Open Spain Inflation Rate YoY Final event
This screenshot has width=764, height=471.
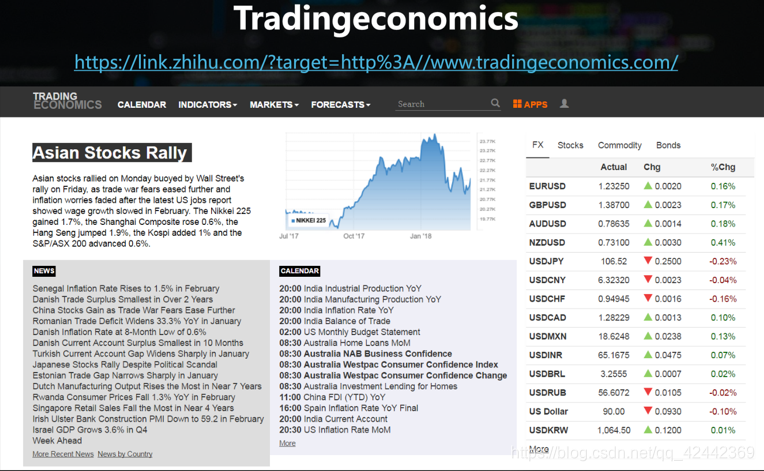click(348, 408)
